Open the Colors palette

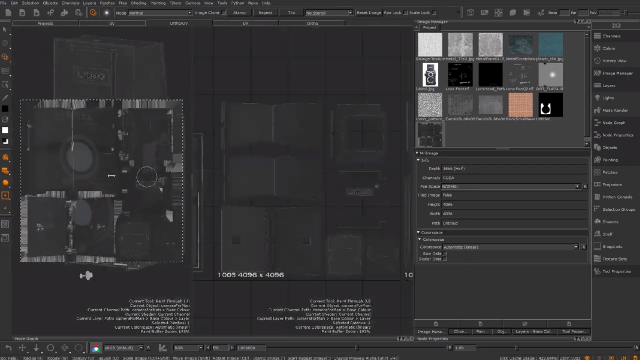click(614, 48)
